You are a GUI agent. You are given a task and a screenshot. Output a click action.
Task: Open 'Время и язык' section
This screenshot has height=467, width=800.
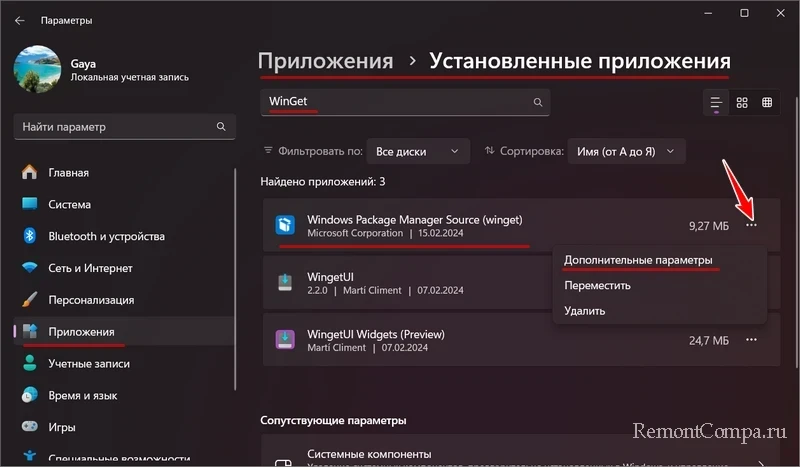tap(124, 396)
